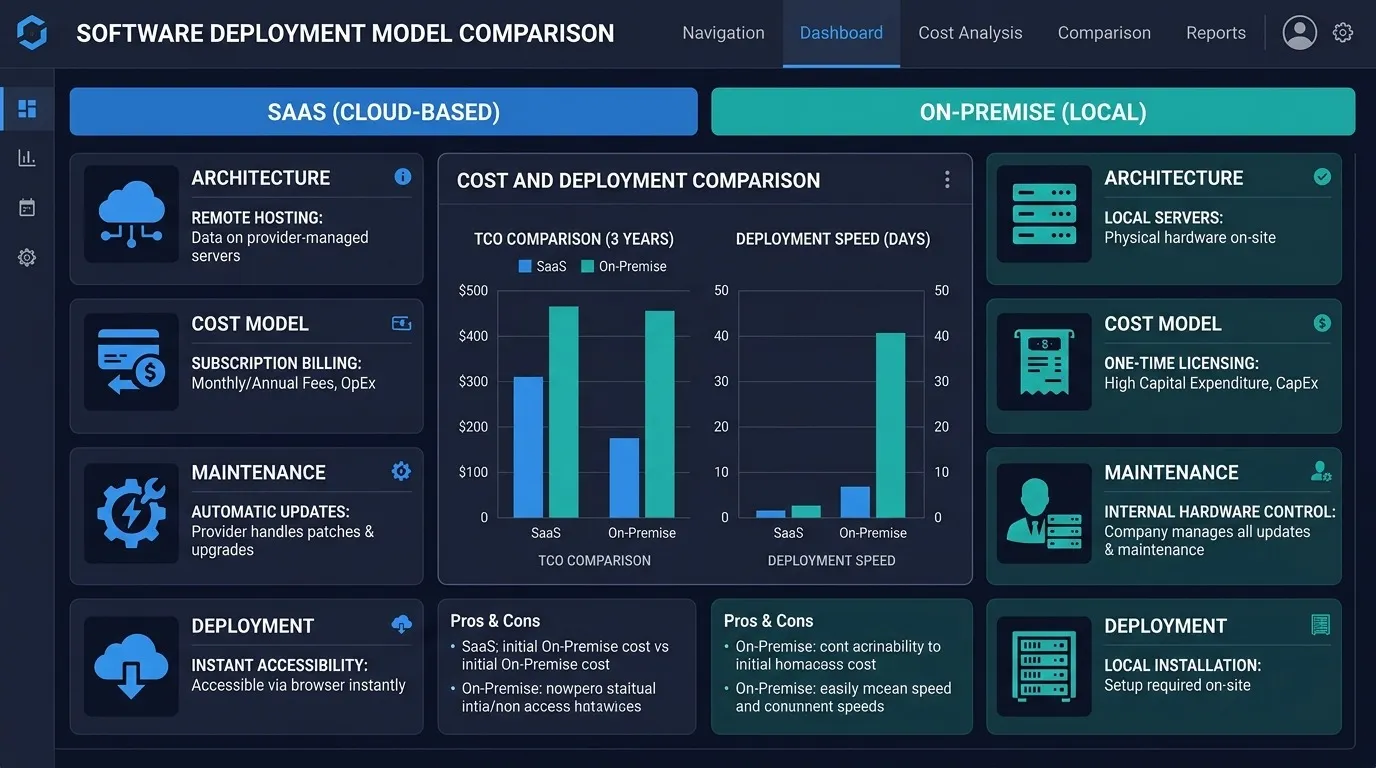Click the "$500" axis label in TCO chart

point(473,290)
